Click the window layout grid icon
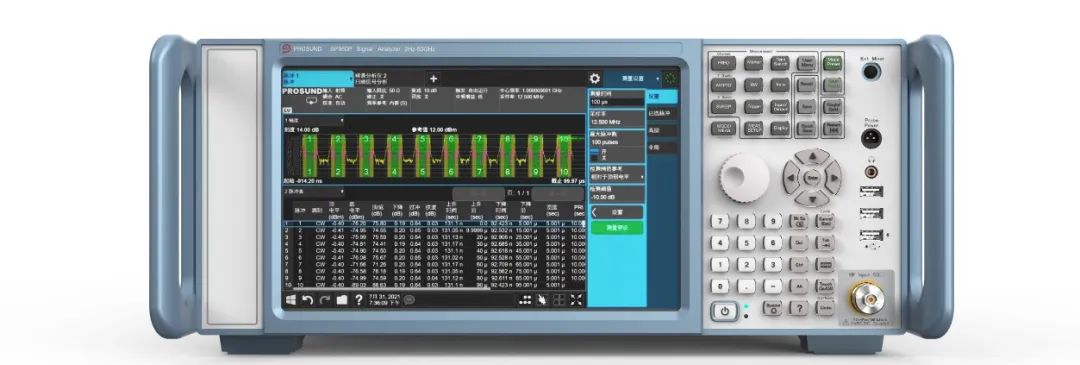Image resolution: width=1080 pixels, height=365 pixels. point(559,300)
